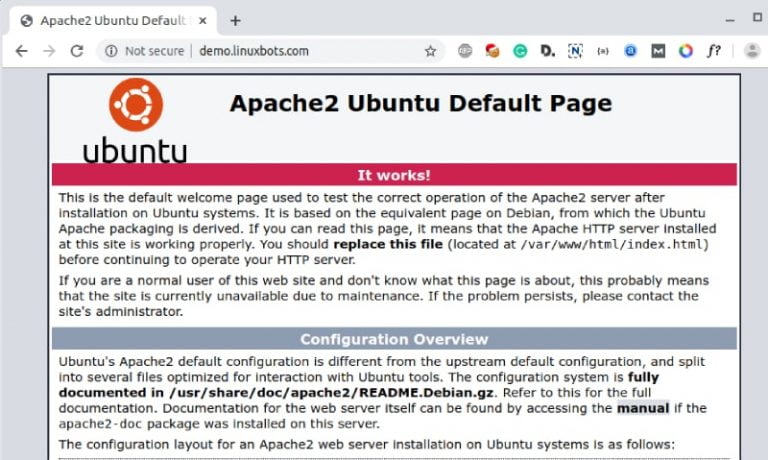This screenshot has width=768, height=460.
Task: Click the f? font finder extension
Action: 714,50
